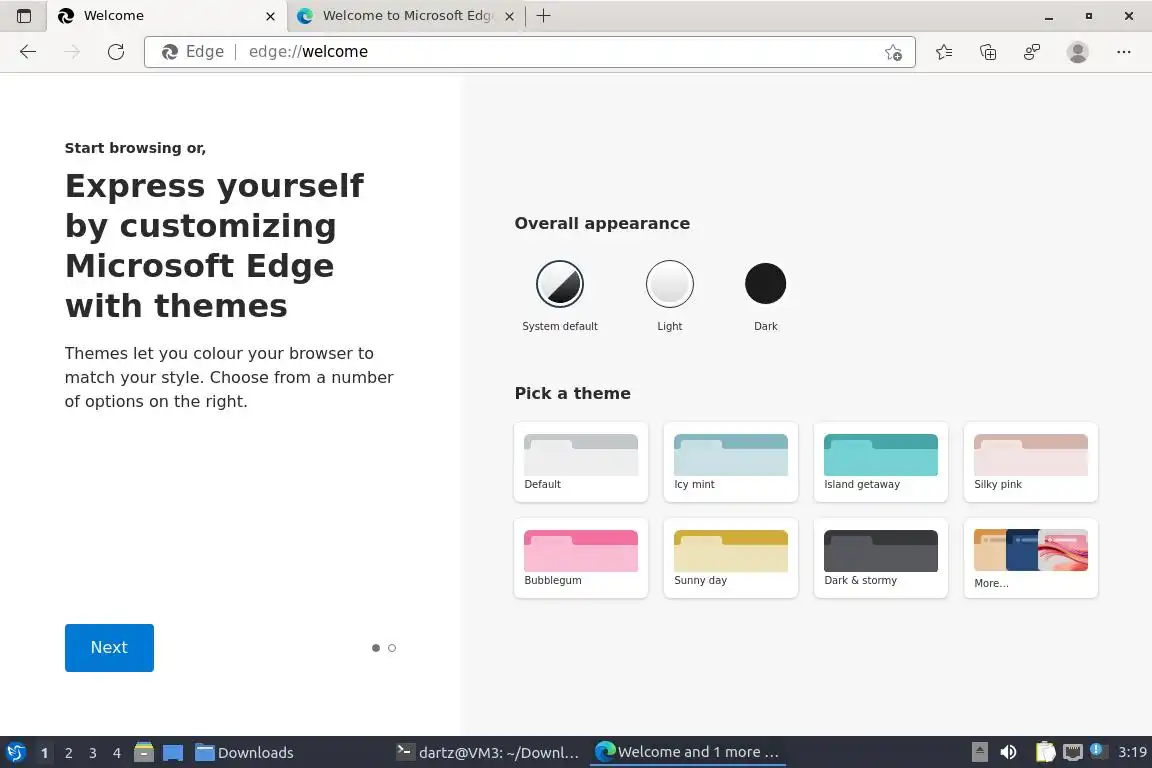Switch to the dartz@VM3 terminal window
The image size is (1152, 768).
coord(488,752)
